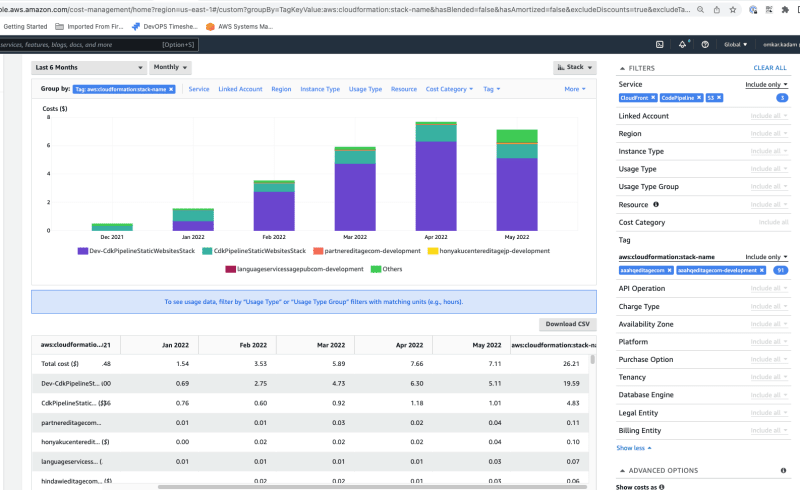Screen dimensions: 800x490
Task: Click the usage data info banner link text
Action: pyautogui.click(x=313, y=302)
